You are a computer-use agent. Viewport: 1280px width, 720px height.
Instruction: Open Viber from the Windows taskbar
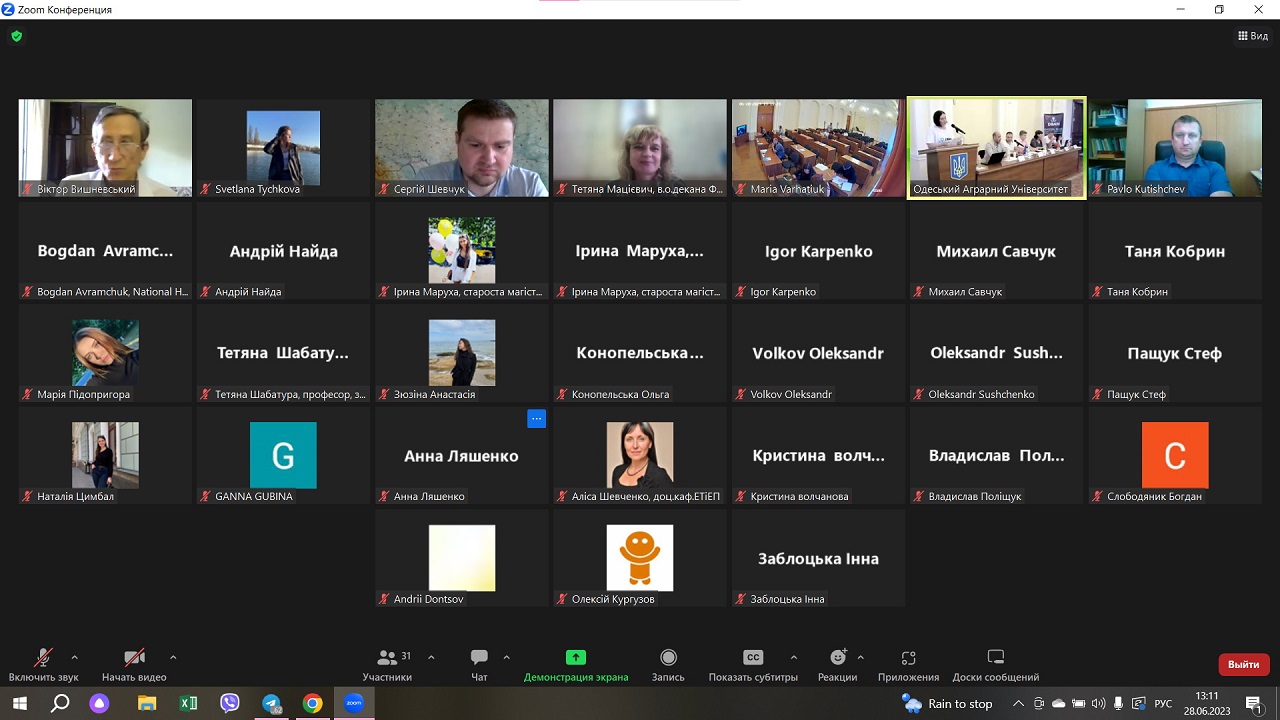(230, 703)
